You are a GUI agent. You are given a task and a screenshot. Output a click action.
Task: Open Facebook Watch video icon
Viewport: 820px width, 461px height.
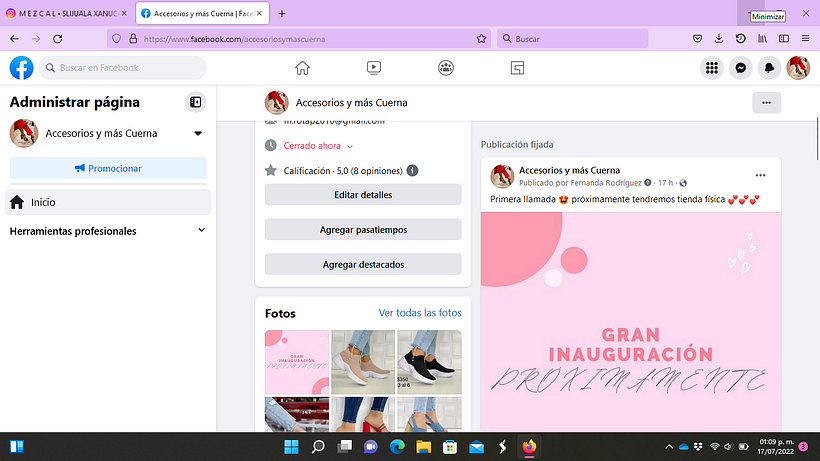pyautogui.click(x=373, y=68)
